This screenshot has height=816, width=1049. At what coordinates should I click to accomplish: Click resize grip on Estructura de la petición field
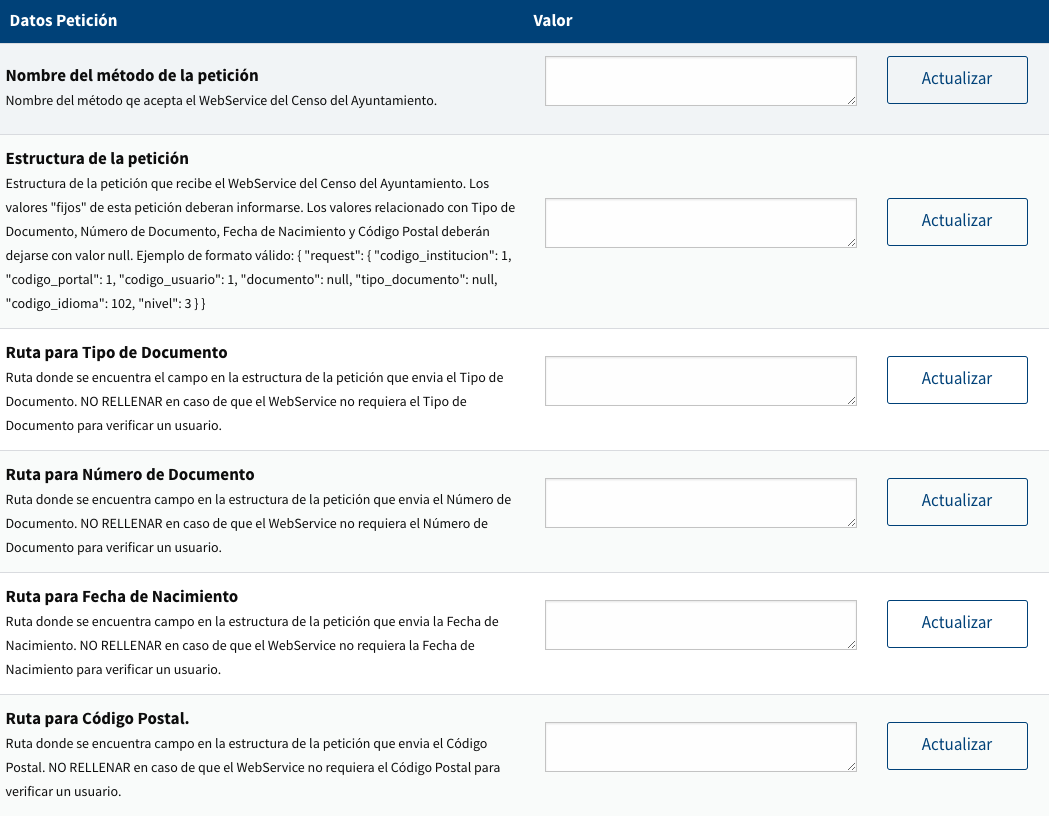click(851, 242)
